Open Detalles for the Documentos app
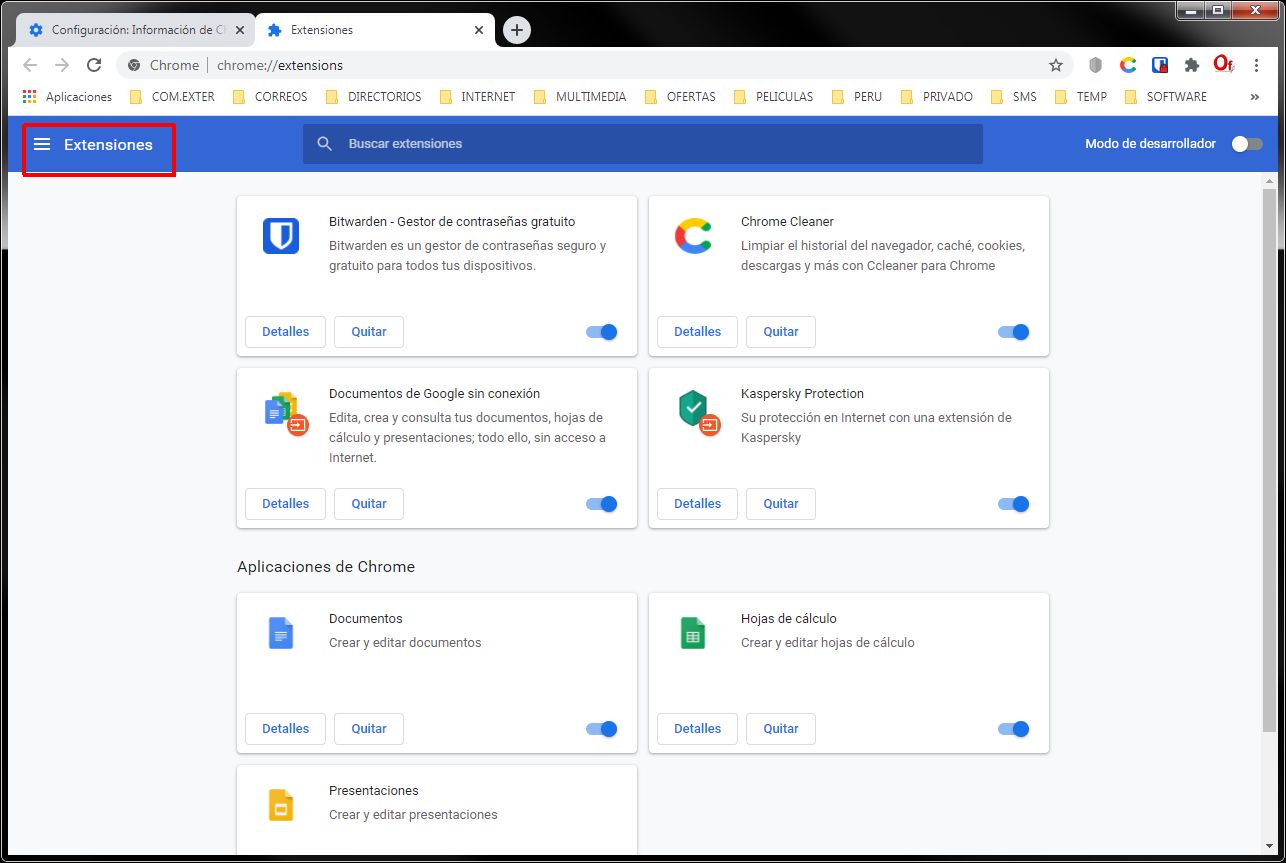The height and width of the screenshot is (863, 1286). 285,729
